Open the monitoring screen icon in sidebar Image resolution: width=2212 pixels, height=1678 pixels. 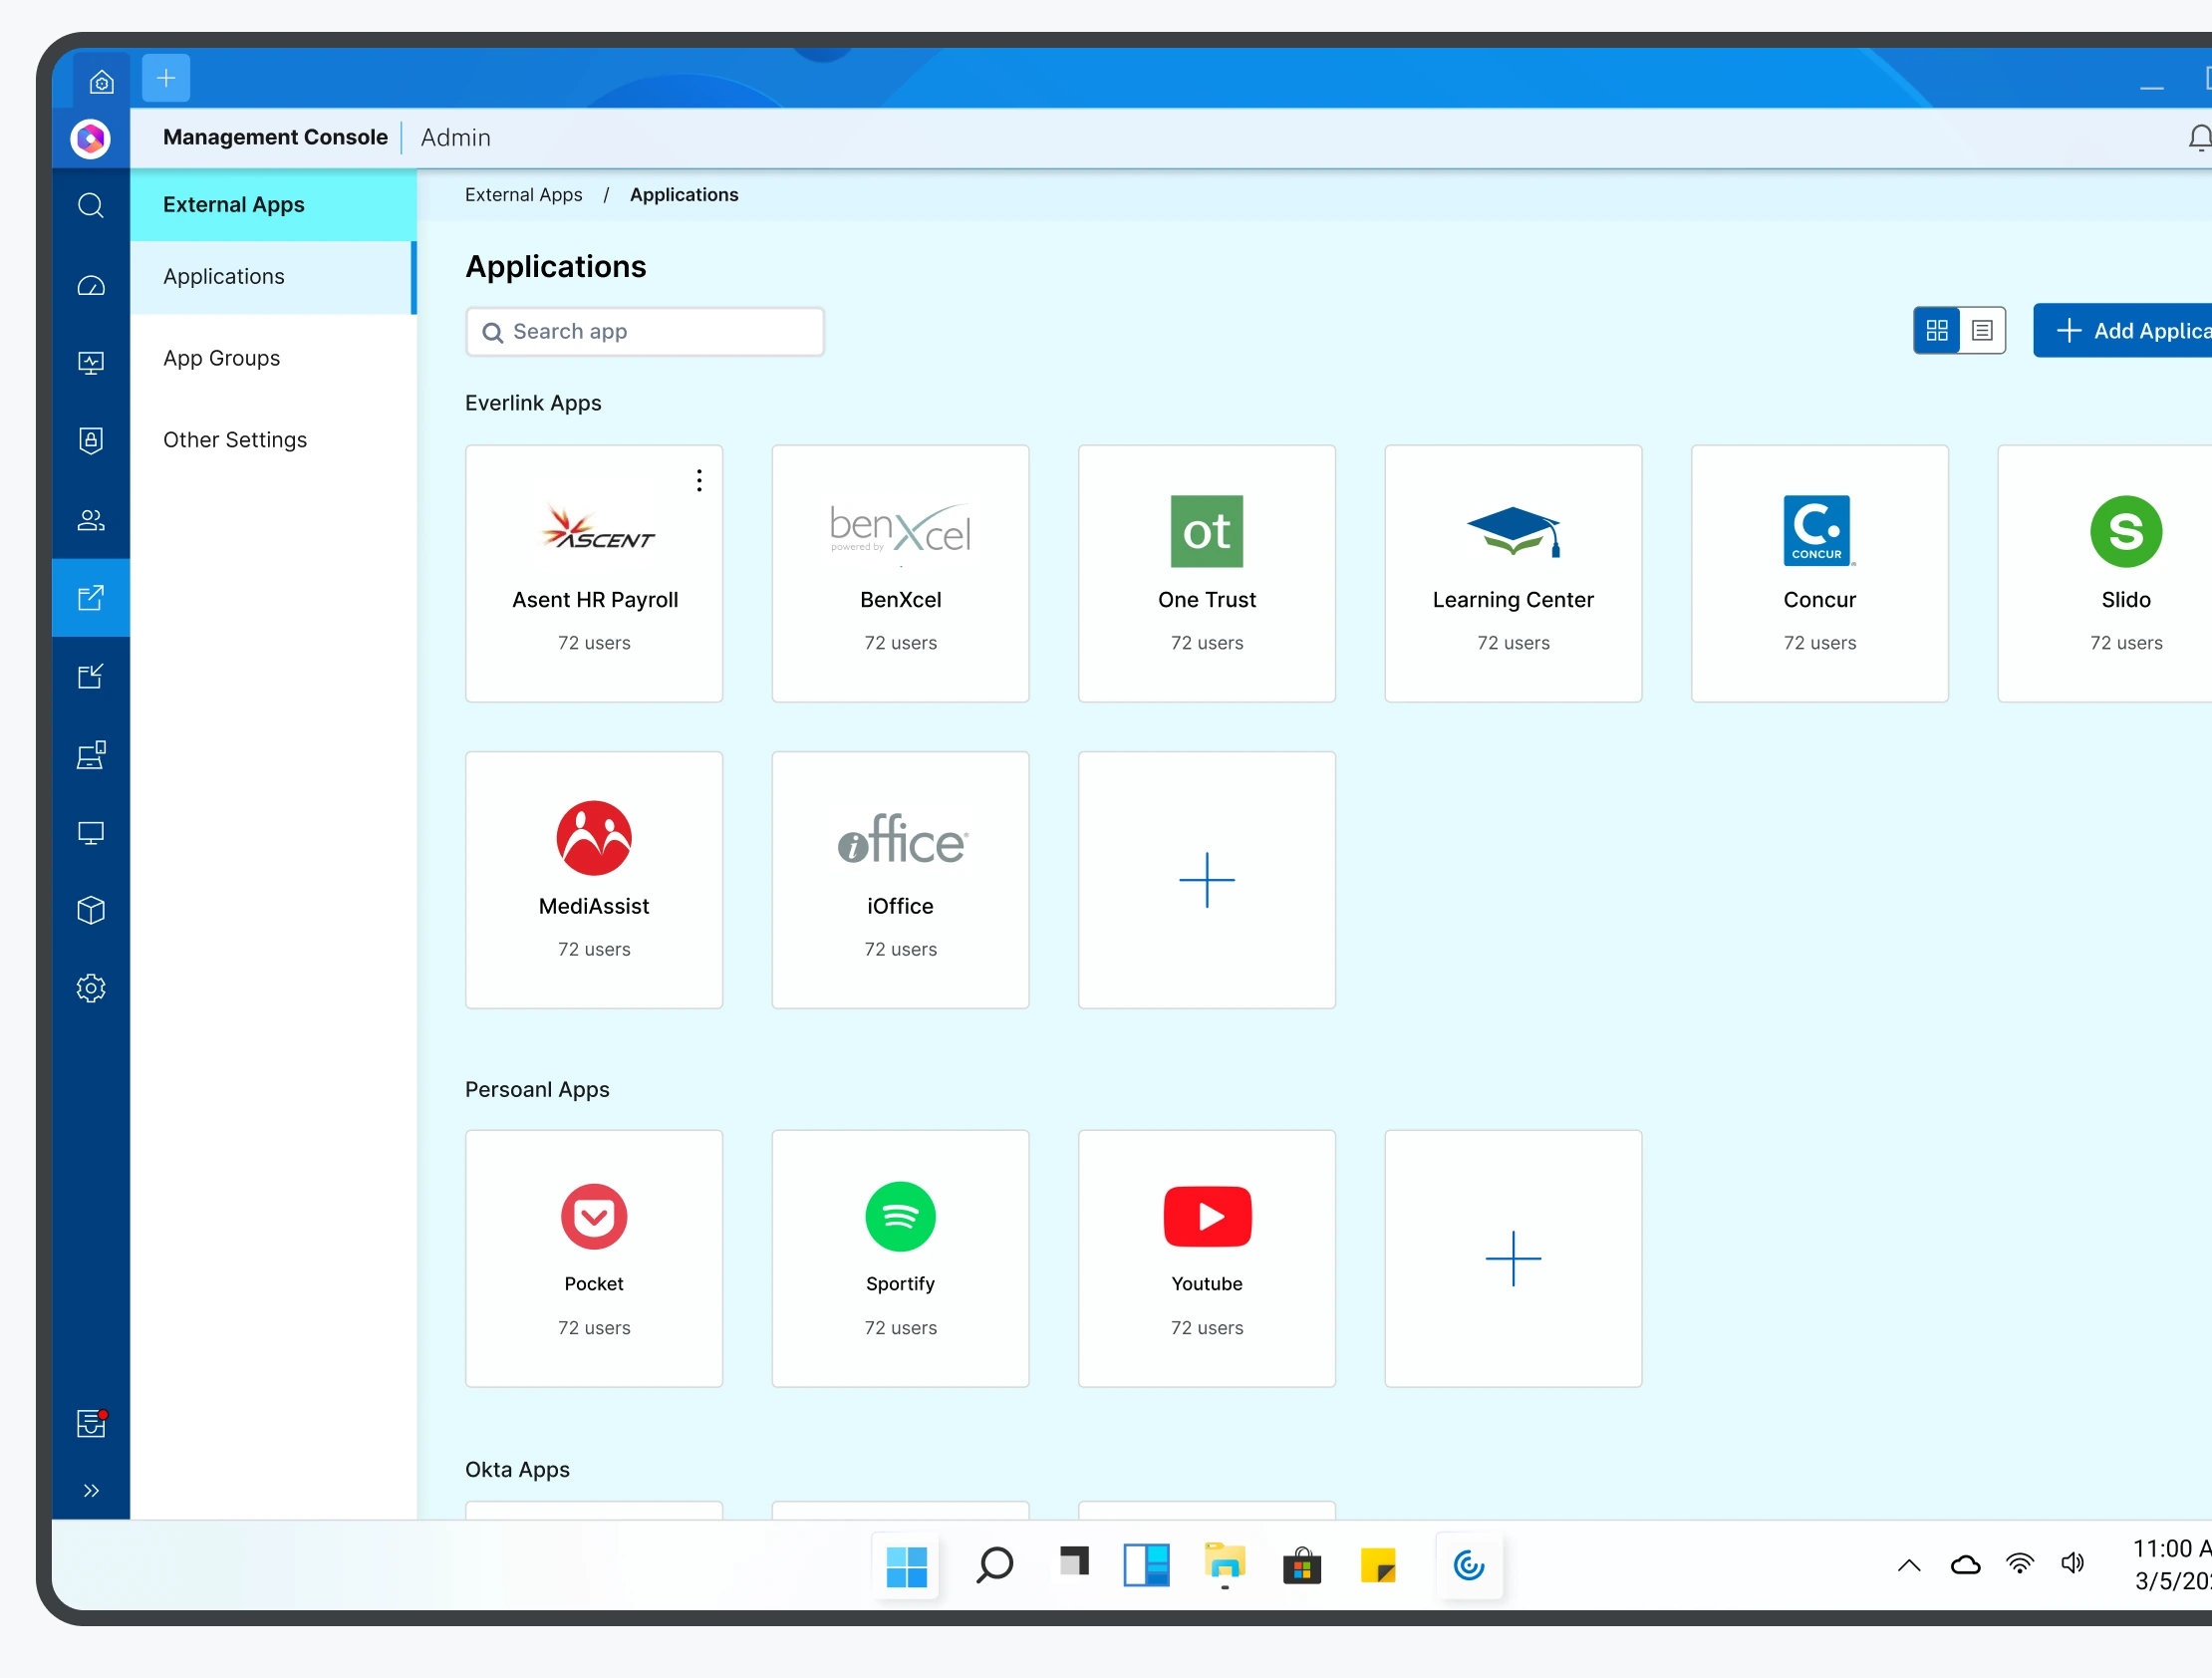(x=91, y=363)
